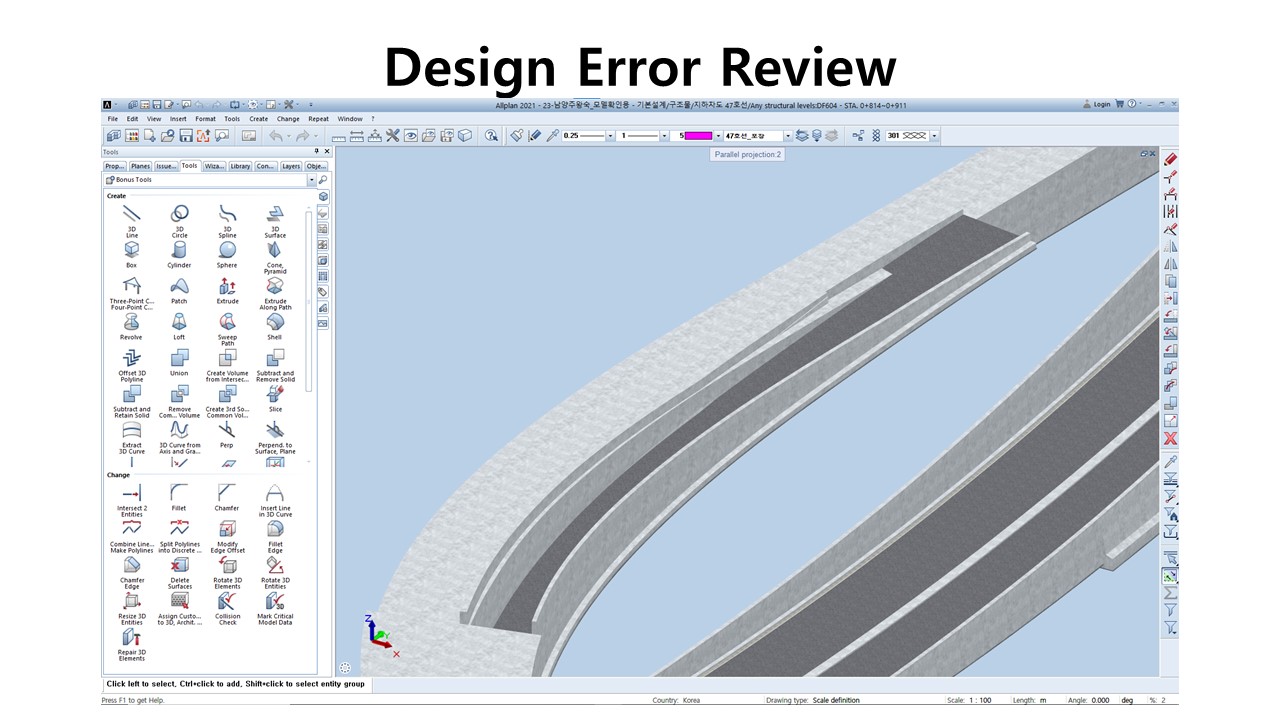This screenshot has width=1280, height=720.
Task: Activate the Extrude tool
Action: [227, 288]
